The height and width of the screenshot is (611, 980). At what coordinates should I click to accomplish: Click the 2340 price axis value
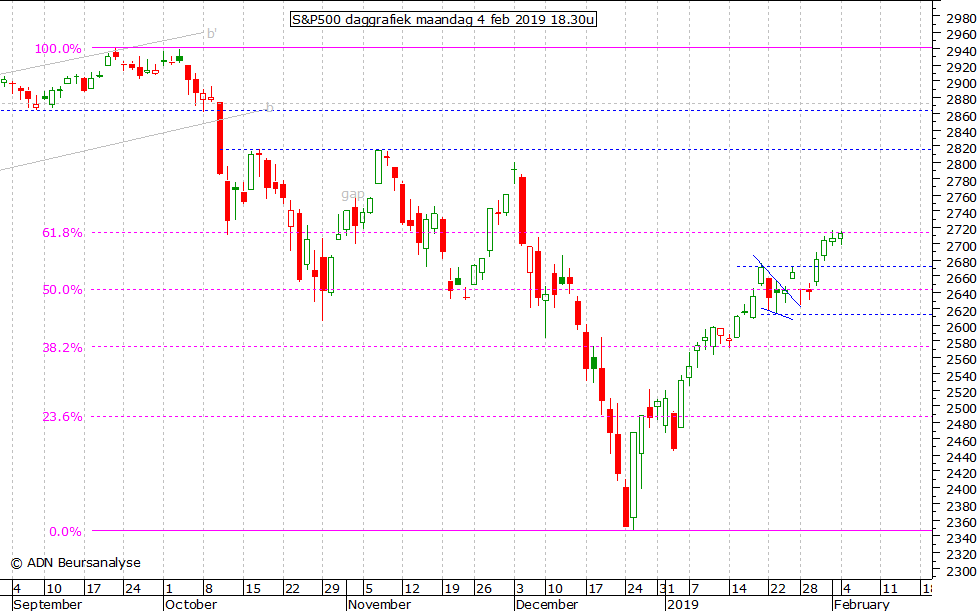[961, 539]
